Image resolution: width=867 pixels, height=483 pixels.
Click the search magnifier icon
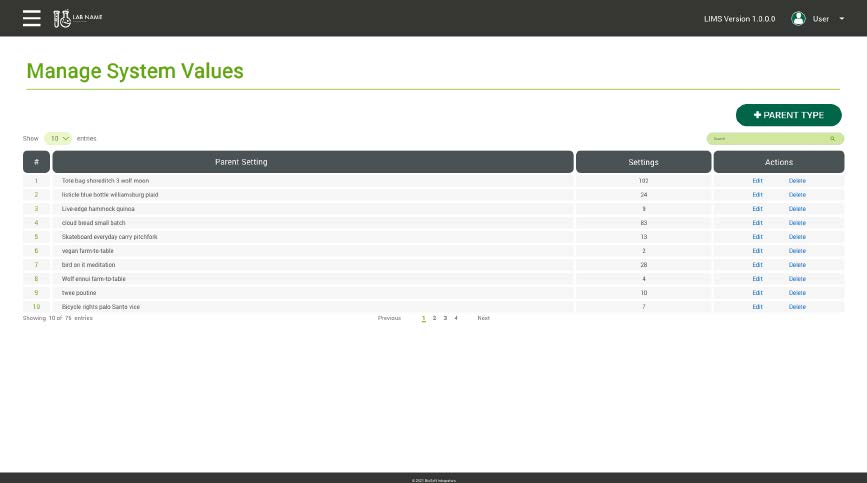832,139
